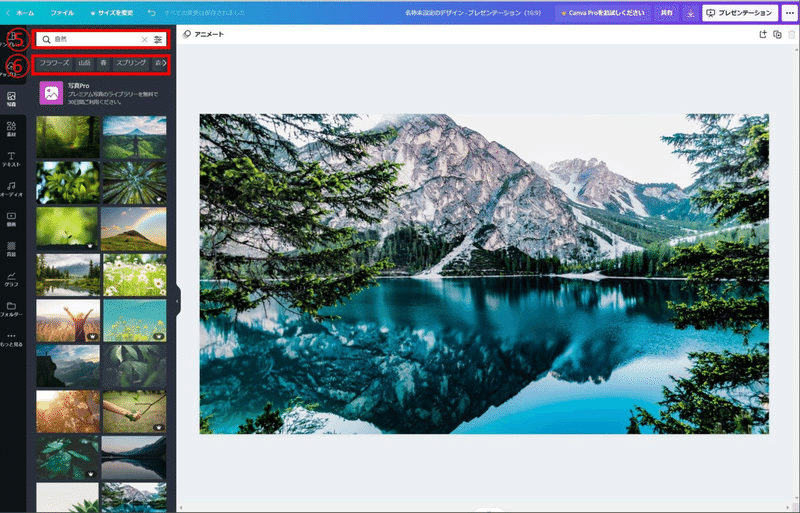Open the 写真 (Photos) sidebar tab
This screenshot has height=513, width=800.
pyautogui.click(x=11, y=99)
